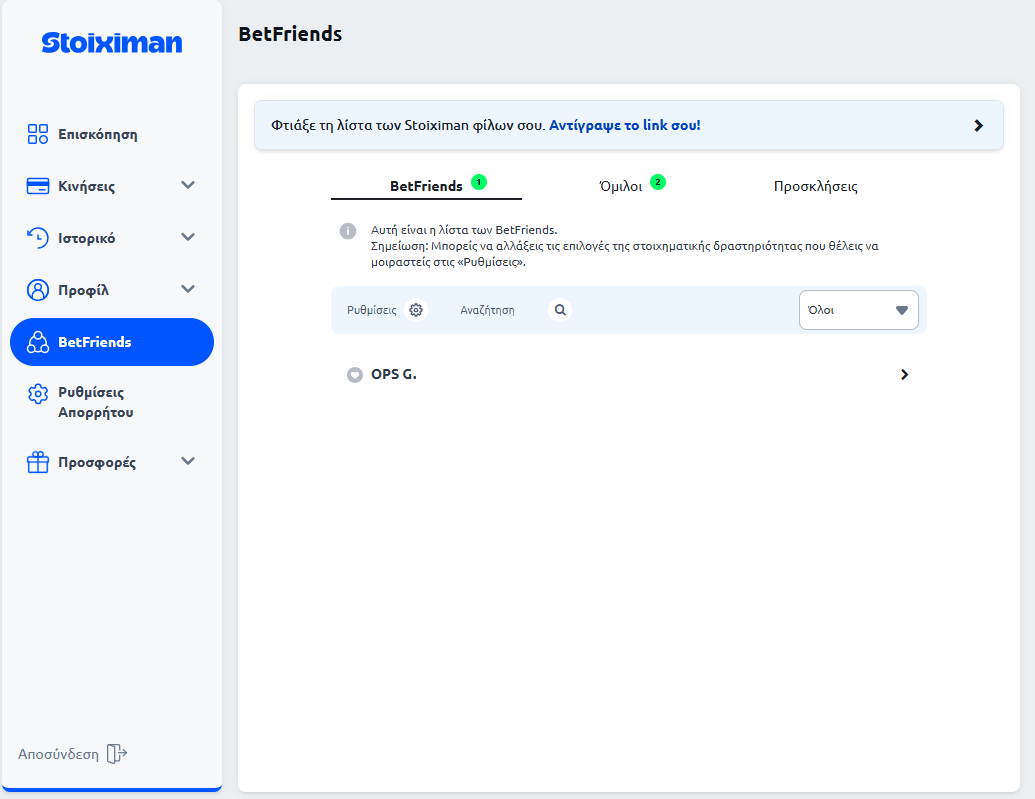This screenshot has width=1035, height=799.
Task: Click the Προφίλ user icon
Action: pos(38,290)
